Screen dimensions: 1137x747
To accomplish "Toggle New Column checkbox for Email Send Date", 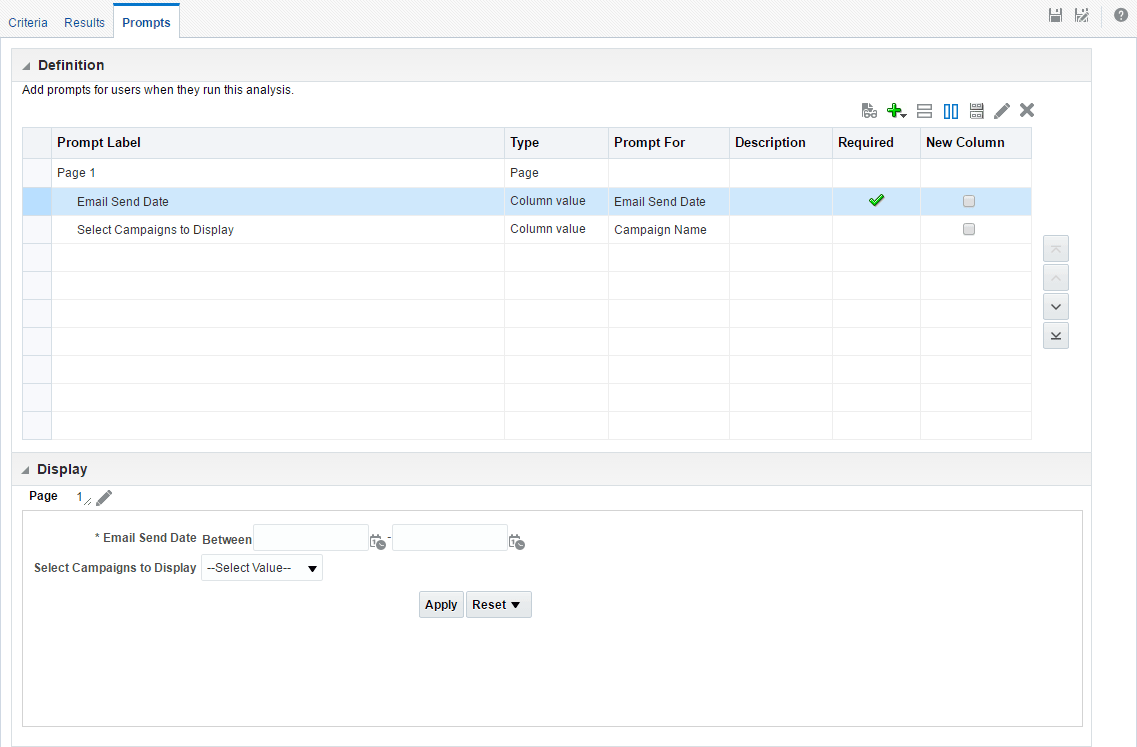I will tap(969, 202).
